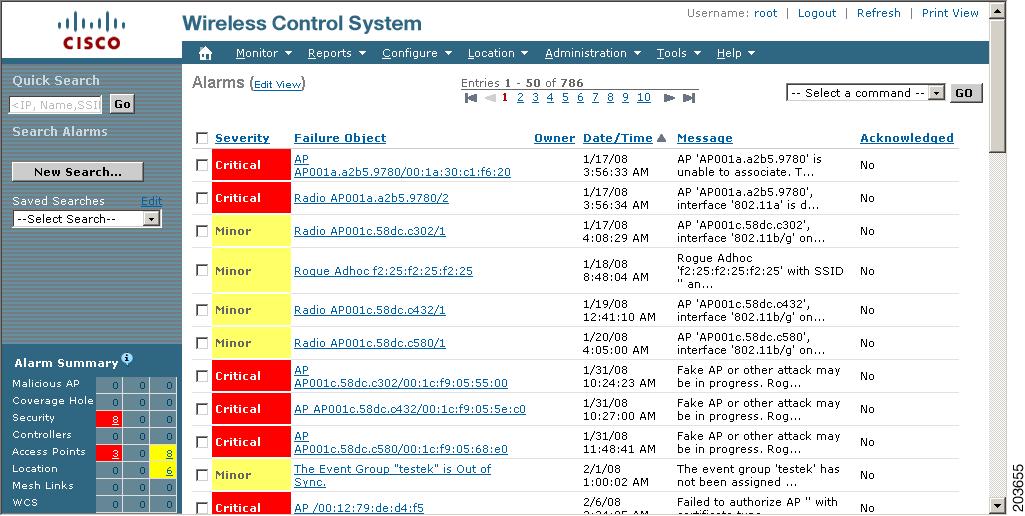Click the Logout link
Image resolution: width=1025 pixels, height=516 pixels.
(x=816, y=13)
